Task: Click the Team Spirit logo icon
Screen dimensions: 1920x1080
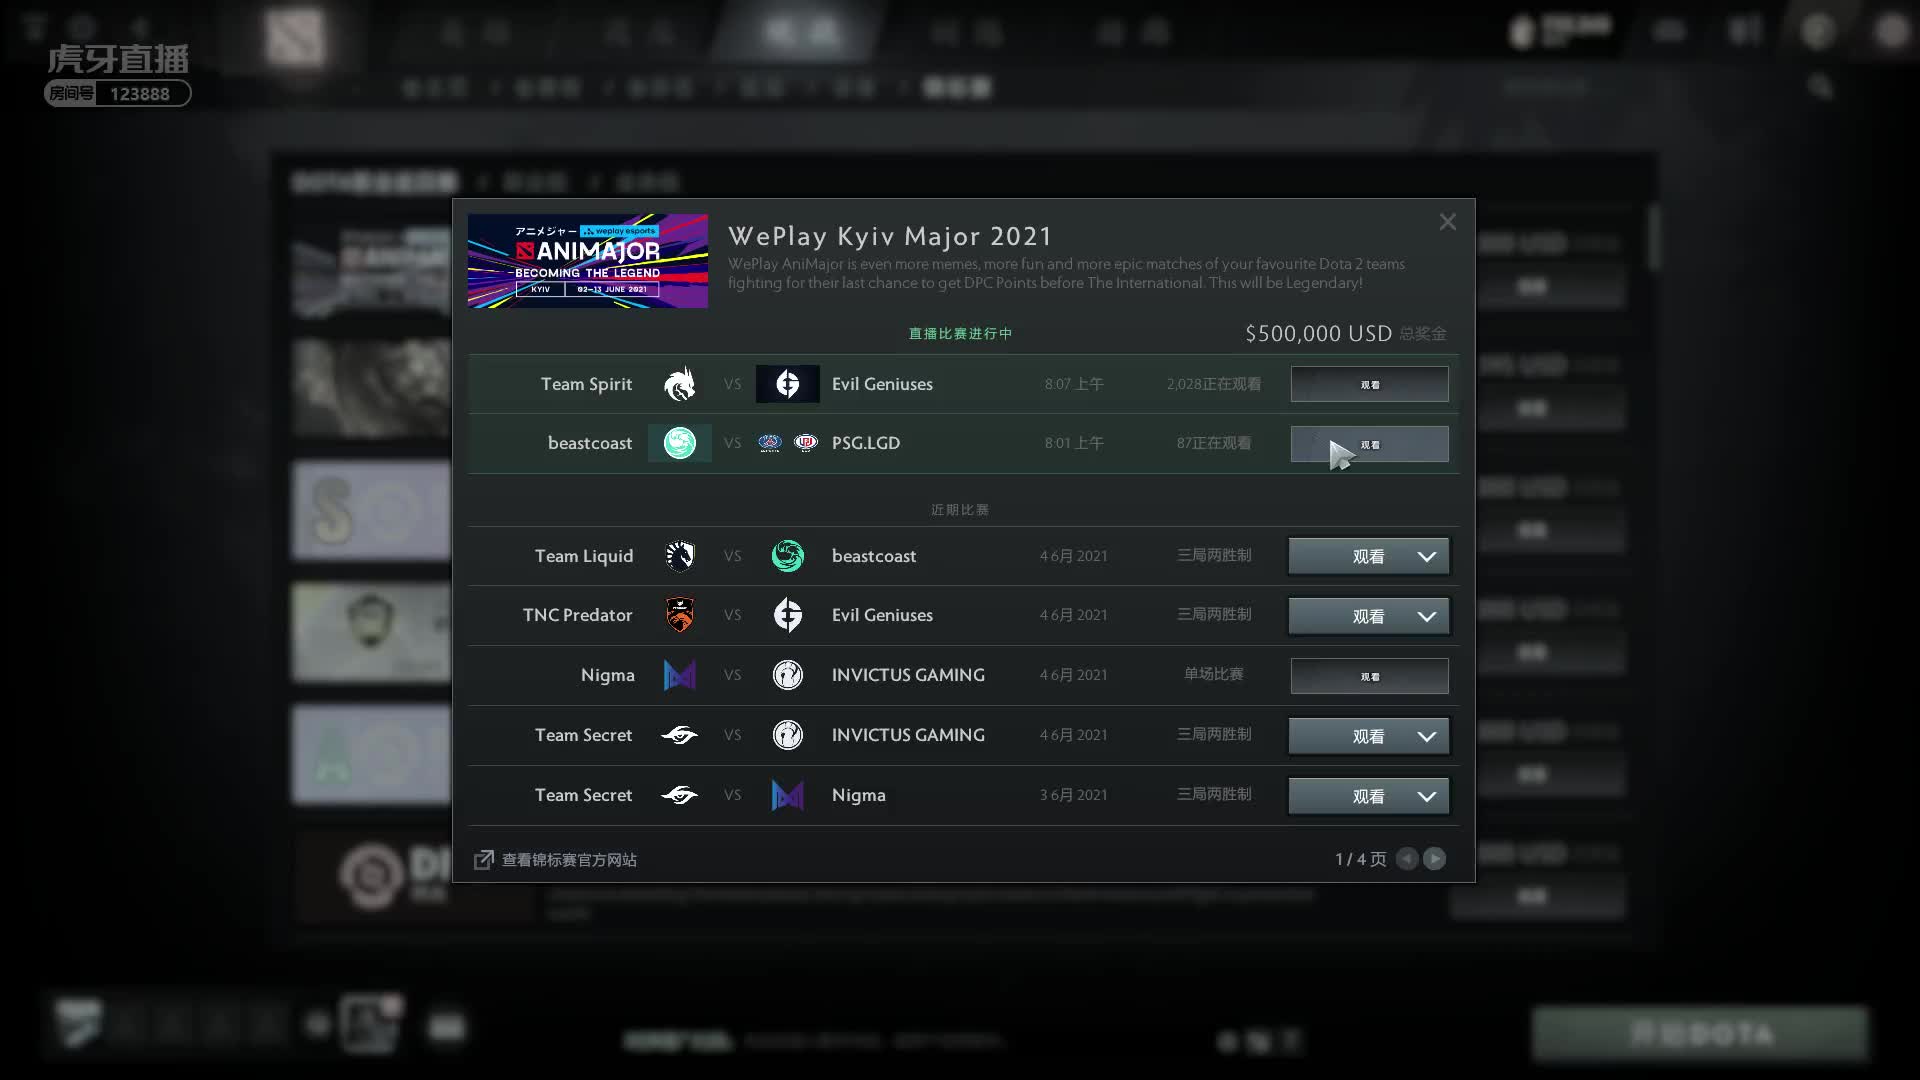Action: [x=680, y=384]
